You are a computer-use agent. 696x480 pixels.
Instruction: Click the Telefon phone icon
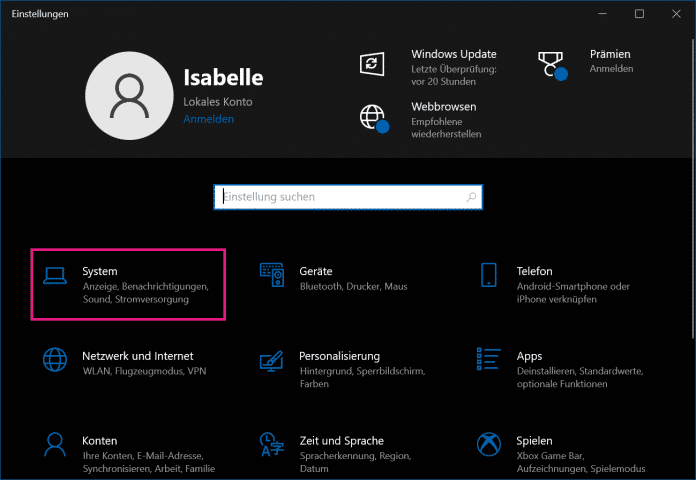[488, 277]
